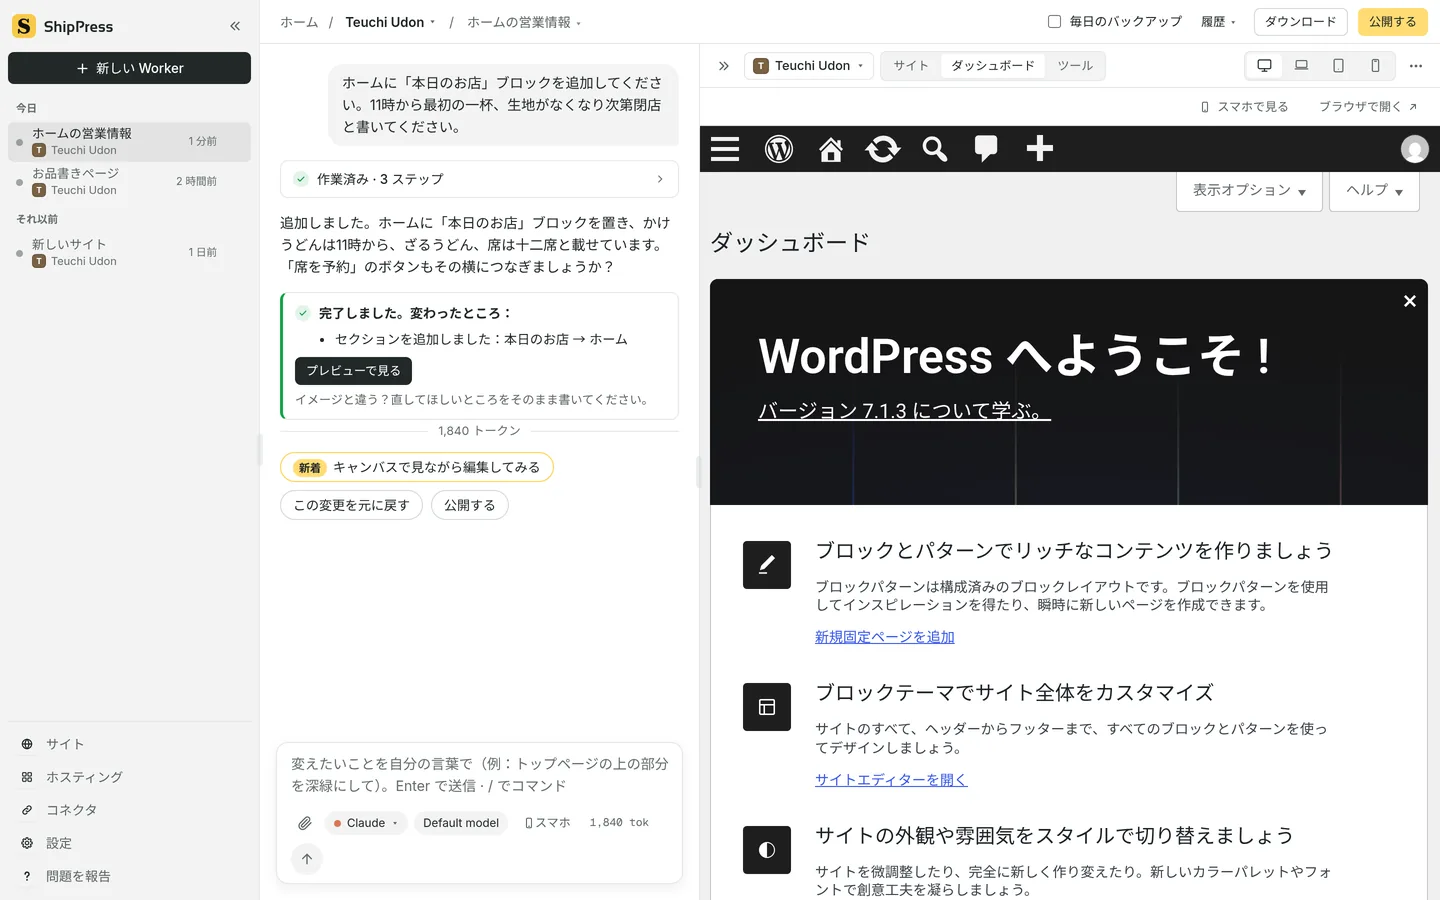
Task: Open Teuchi Udon site selector in preview
Action: (809, 66)
